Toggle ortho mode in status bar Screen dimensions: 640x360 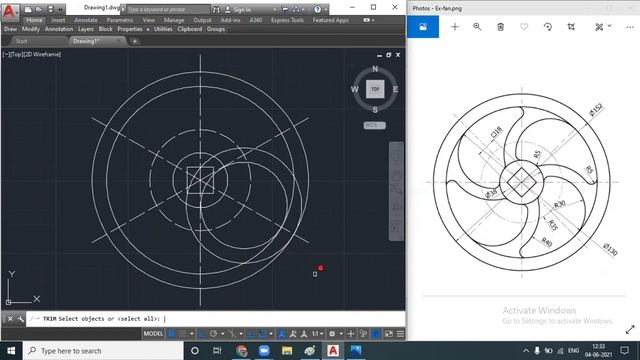coord(202,334)
